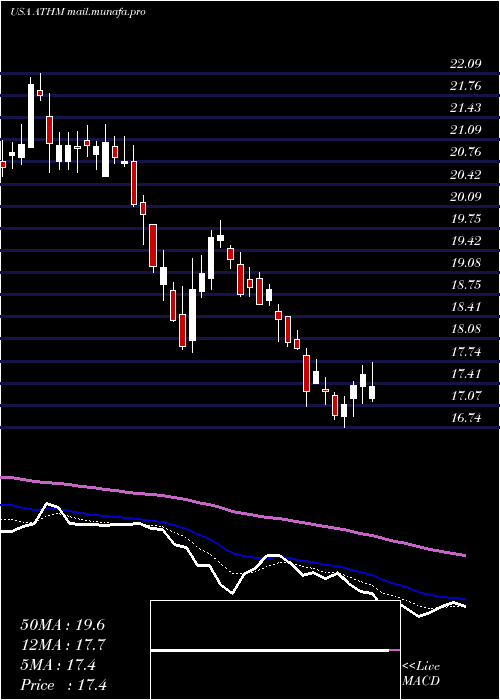Click the <<Live MACD label
The width and height of the screenshot is (500, 700).
click(421, 674)
